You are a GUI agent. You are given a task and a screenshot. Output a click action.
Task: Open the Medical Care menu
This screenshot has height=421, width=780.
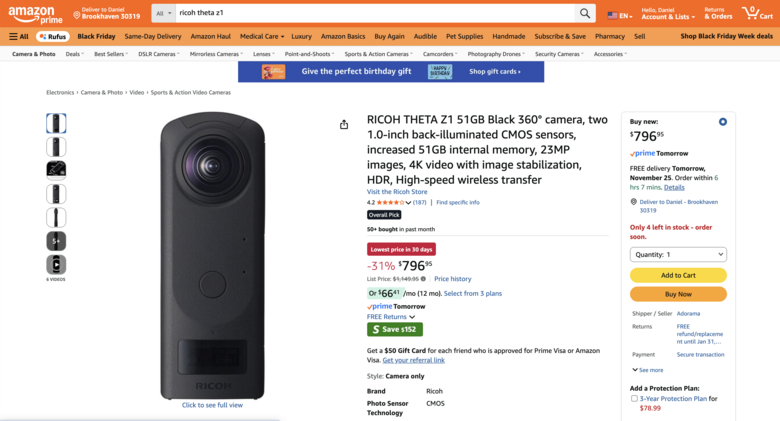pyautogui.click(x=261, y=36)
